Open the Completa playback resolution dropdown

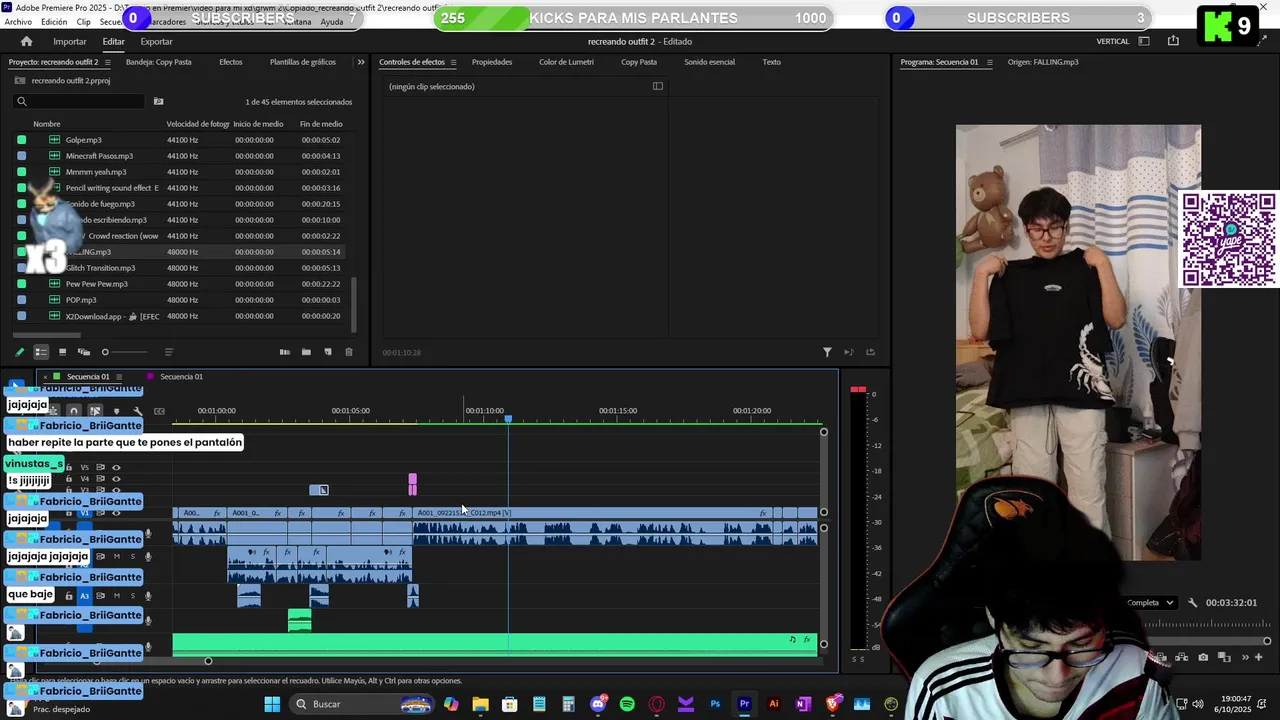[x=1150, y=603]
